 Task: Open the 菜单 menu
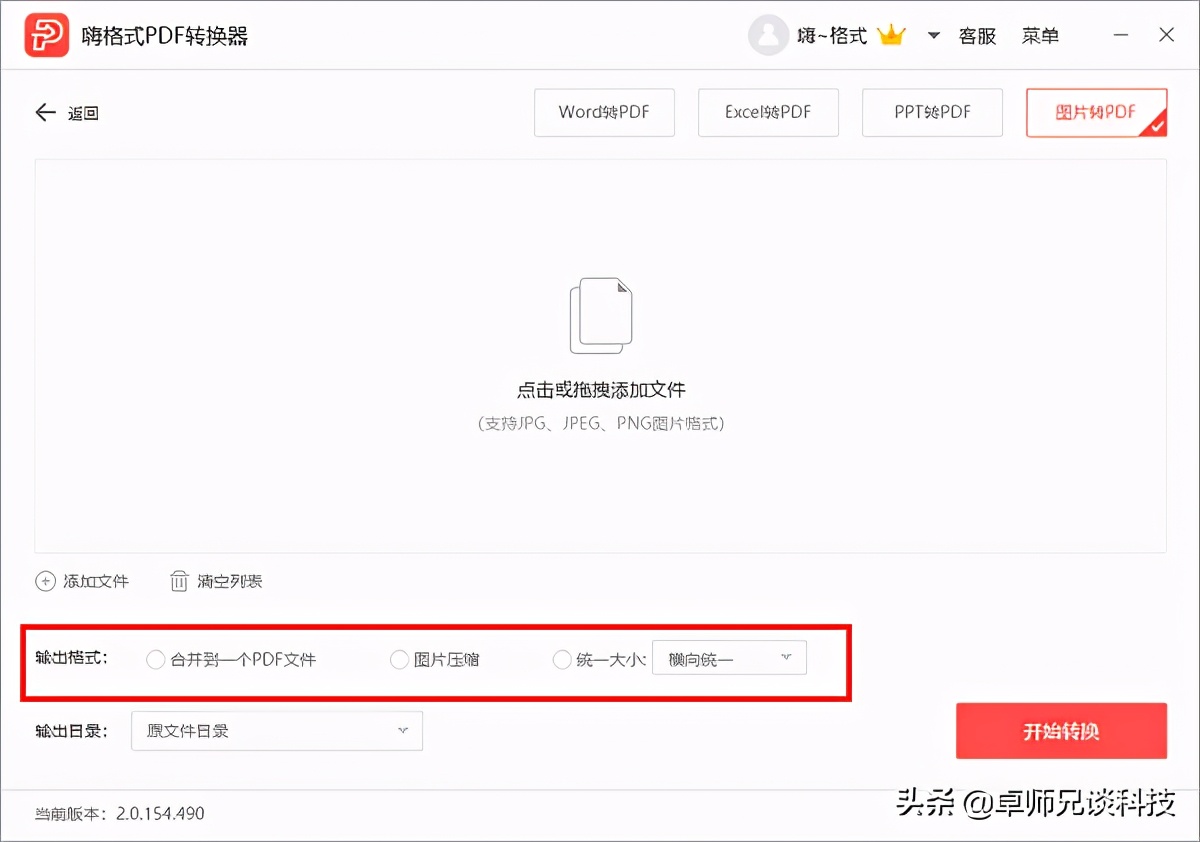point(1040,35)
